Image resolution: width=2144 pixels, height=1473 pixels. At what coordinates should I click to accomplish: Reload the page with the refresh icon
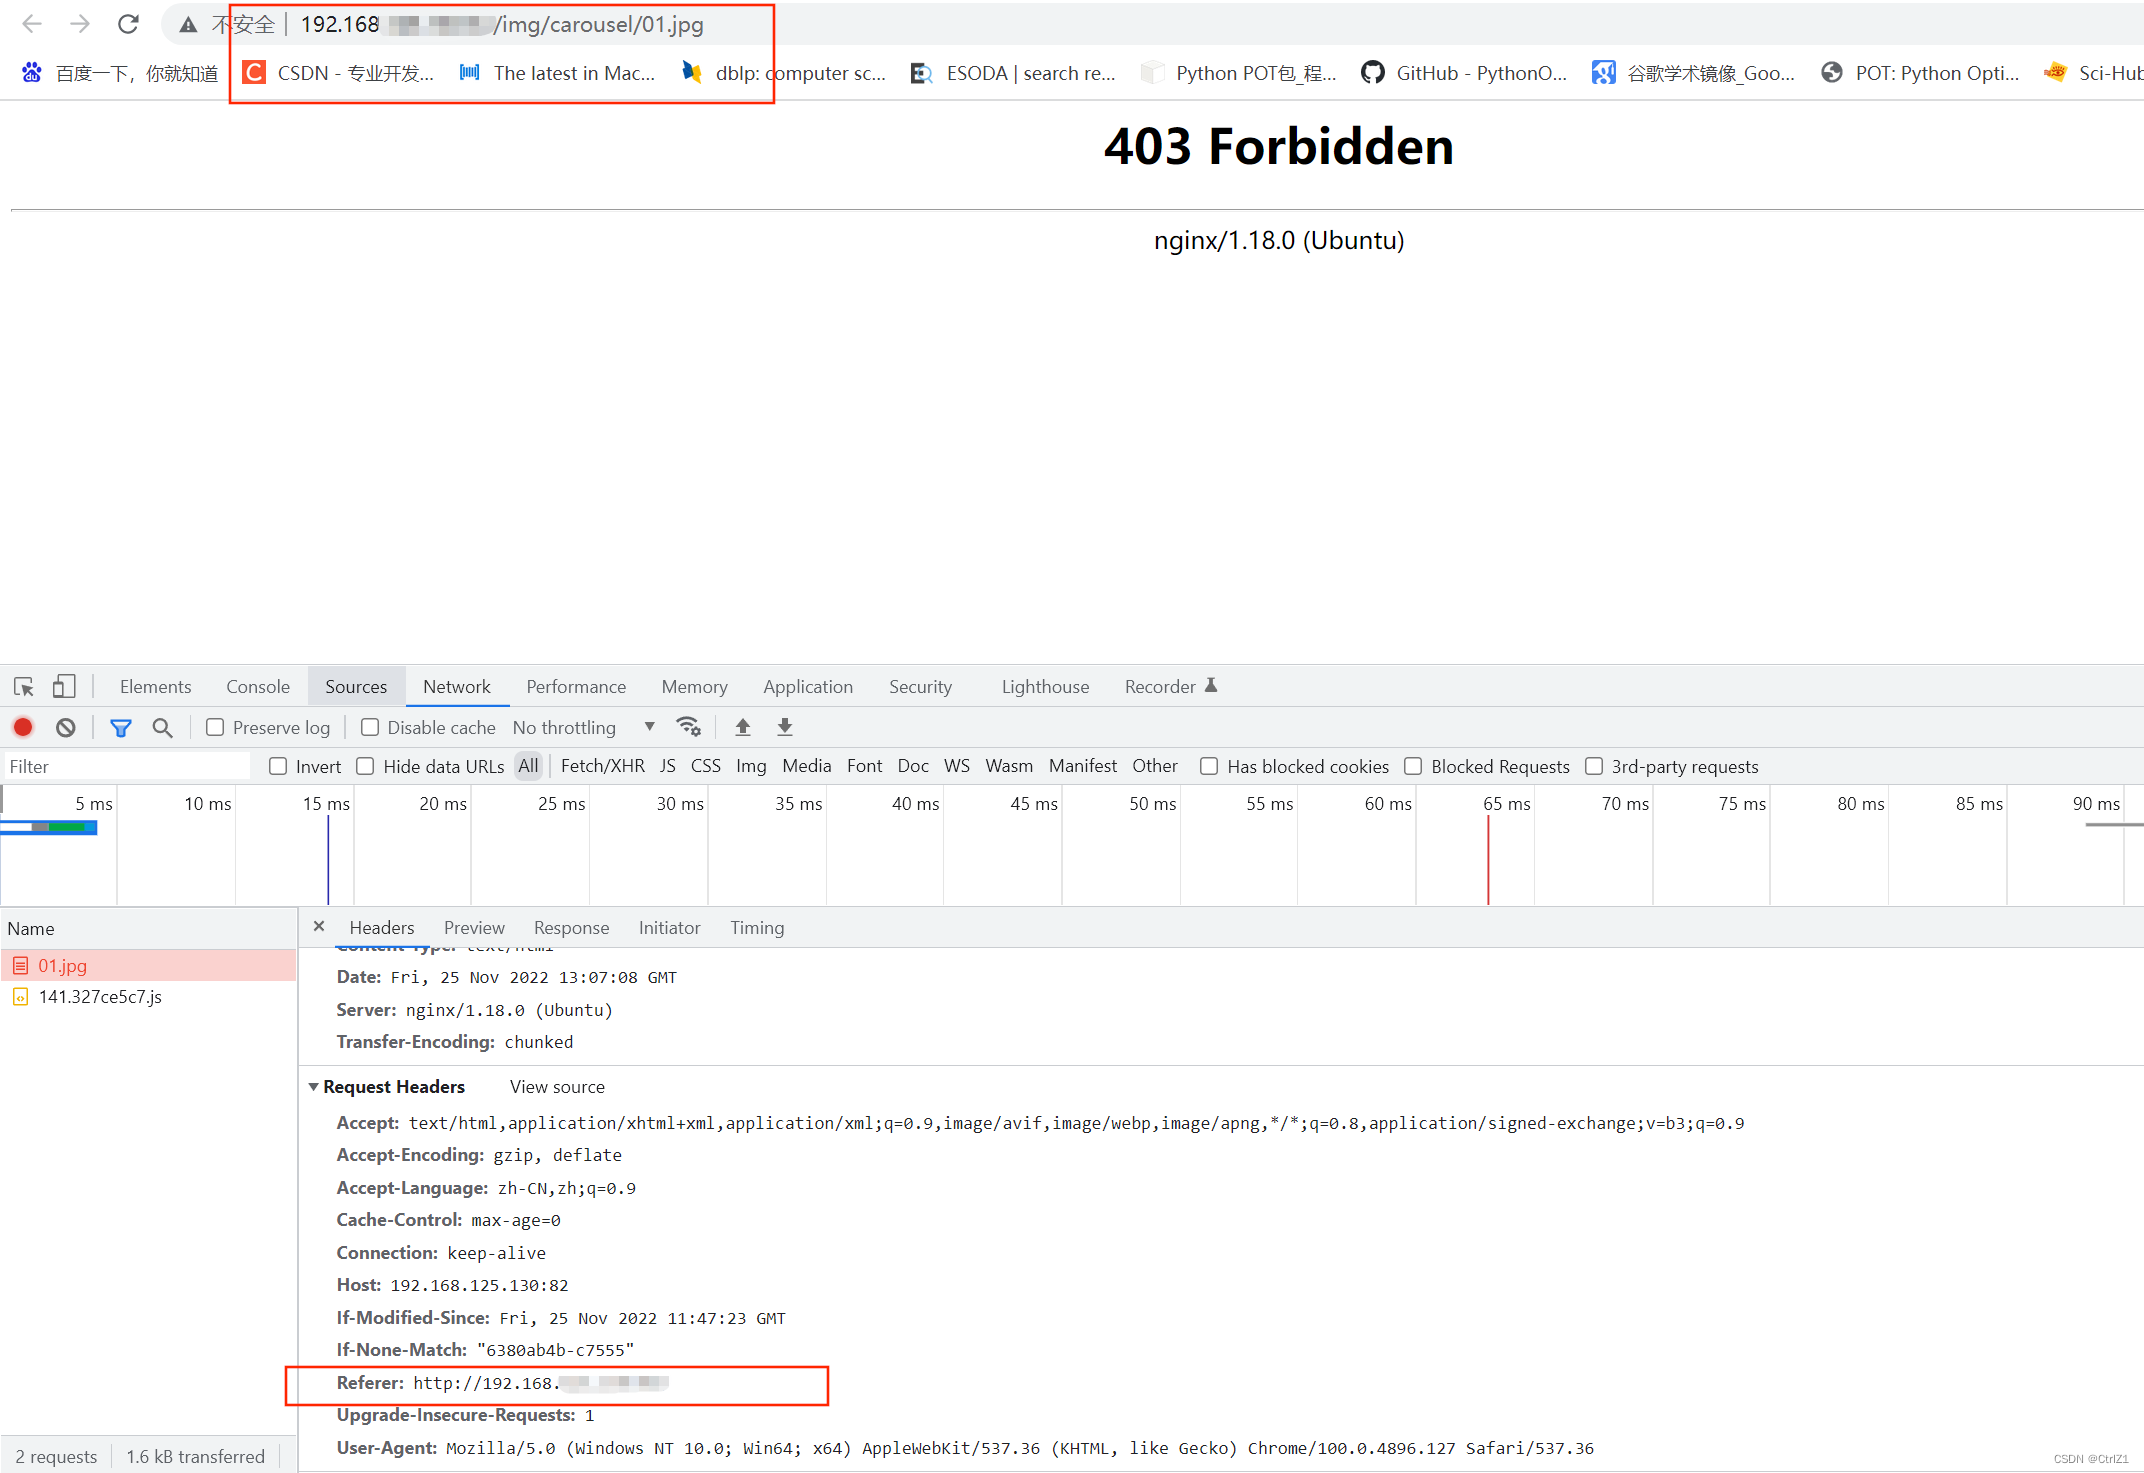coord(128,24)
